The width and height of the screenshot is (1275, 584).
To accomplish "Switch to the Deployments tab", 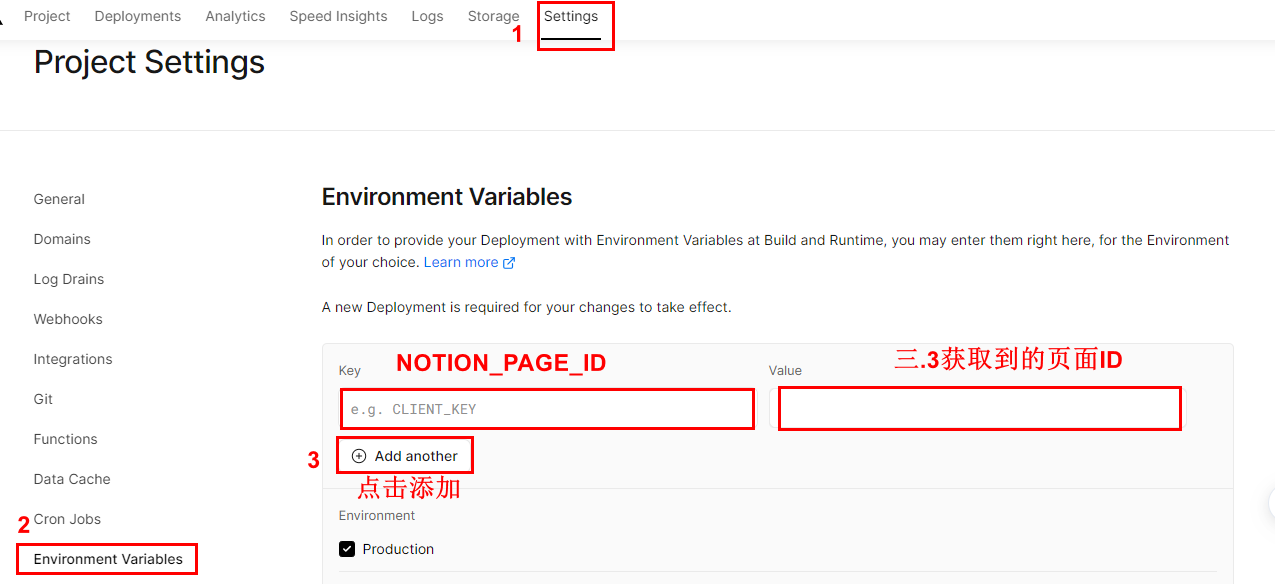I will pyautogui.click(x=137, y=16).
